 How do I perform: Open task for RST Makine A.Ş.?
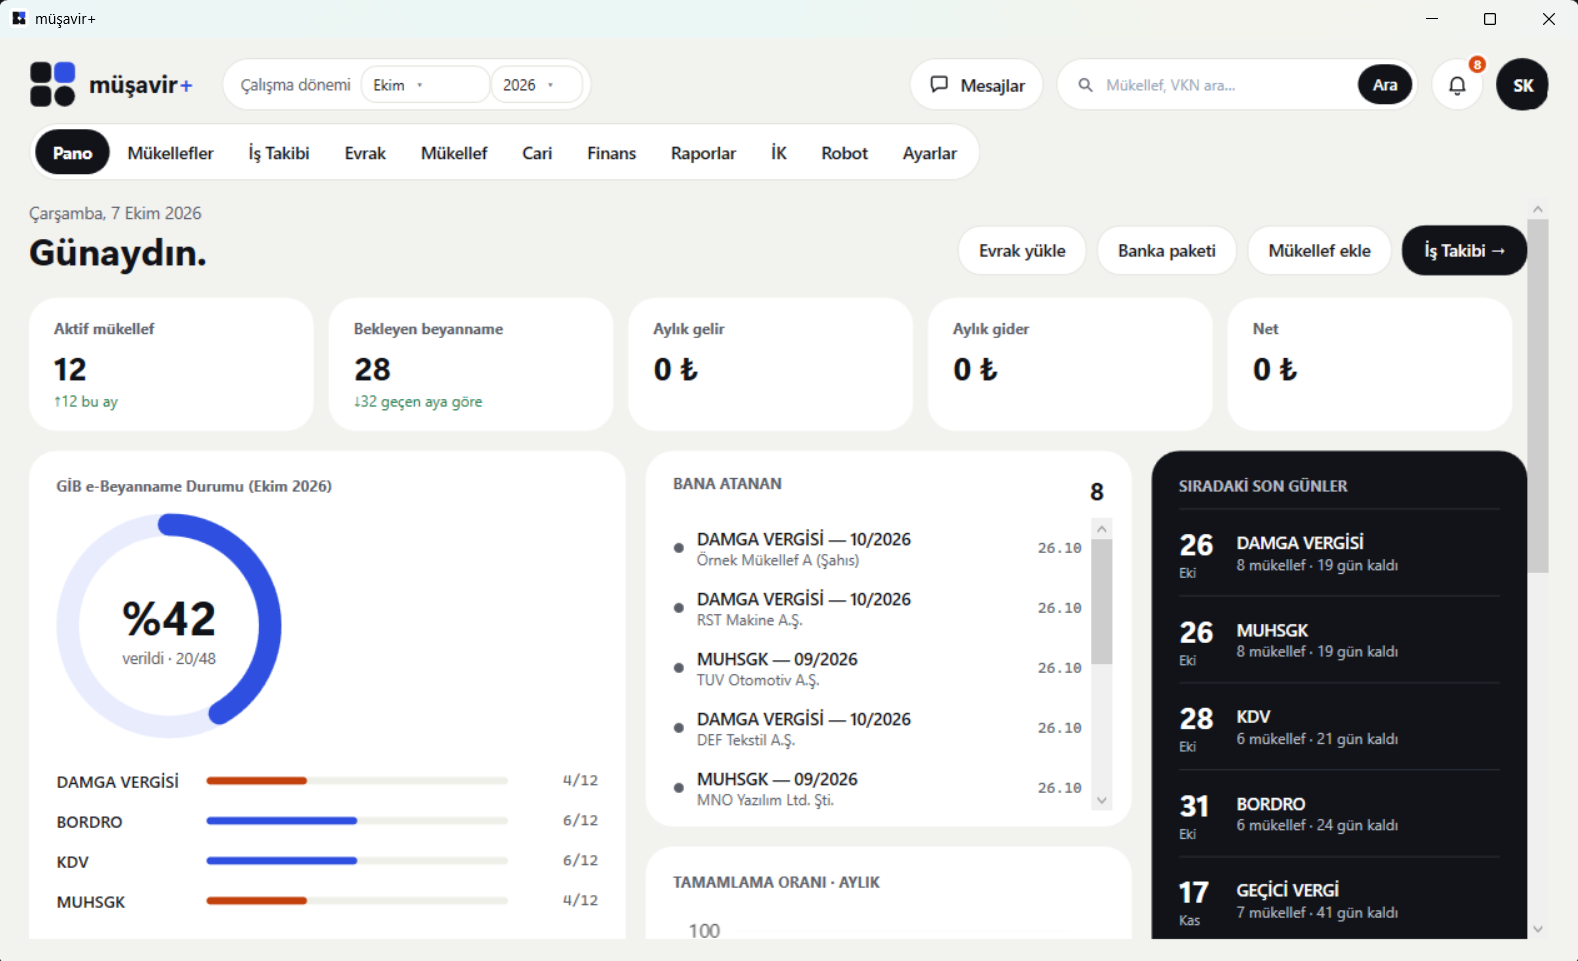878,608
